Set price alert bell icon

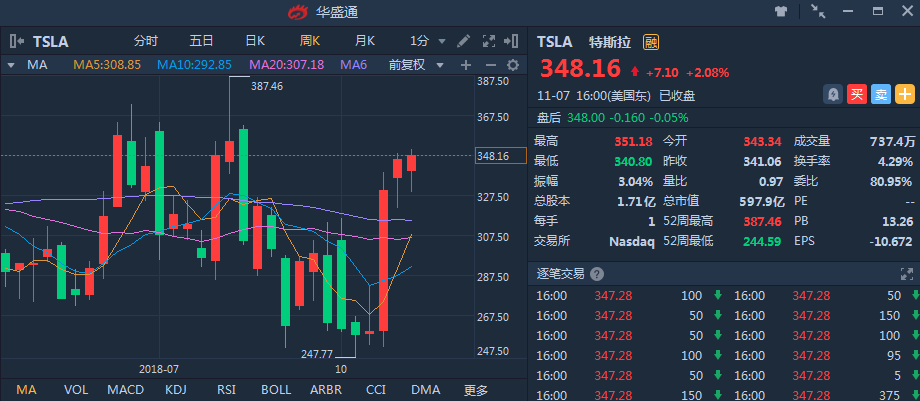(x=833, y=95)
